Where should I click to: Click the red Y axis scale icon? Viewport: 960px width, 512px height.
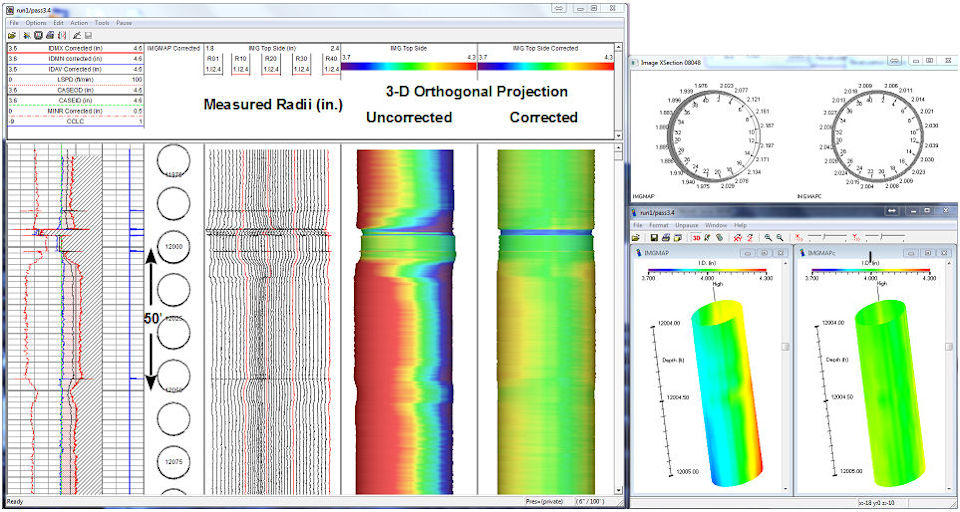pos(855,237)
